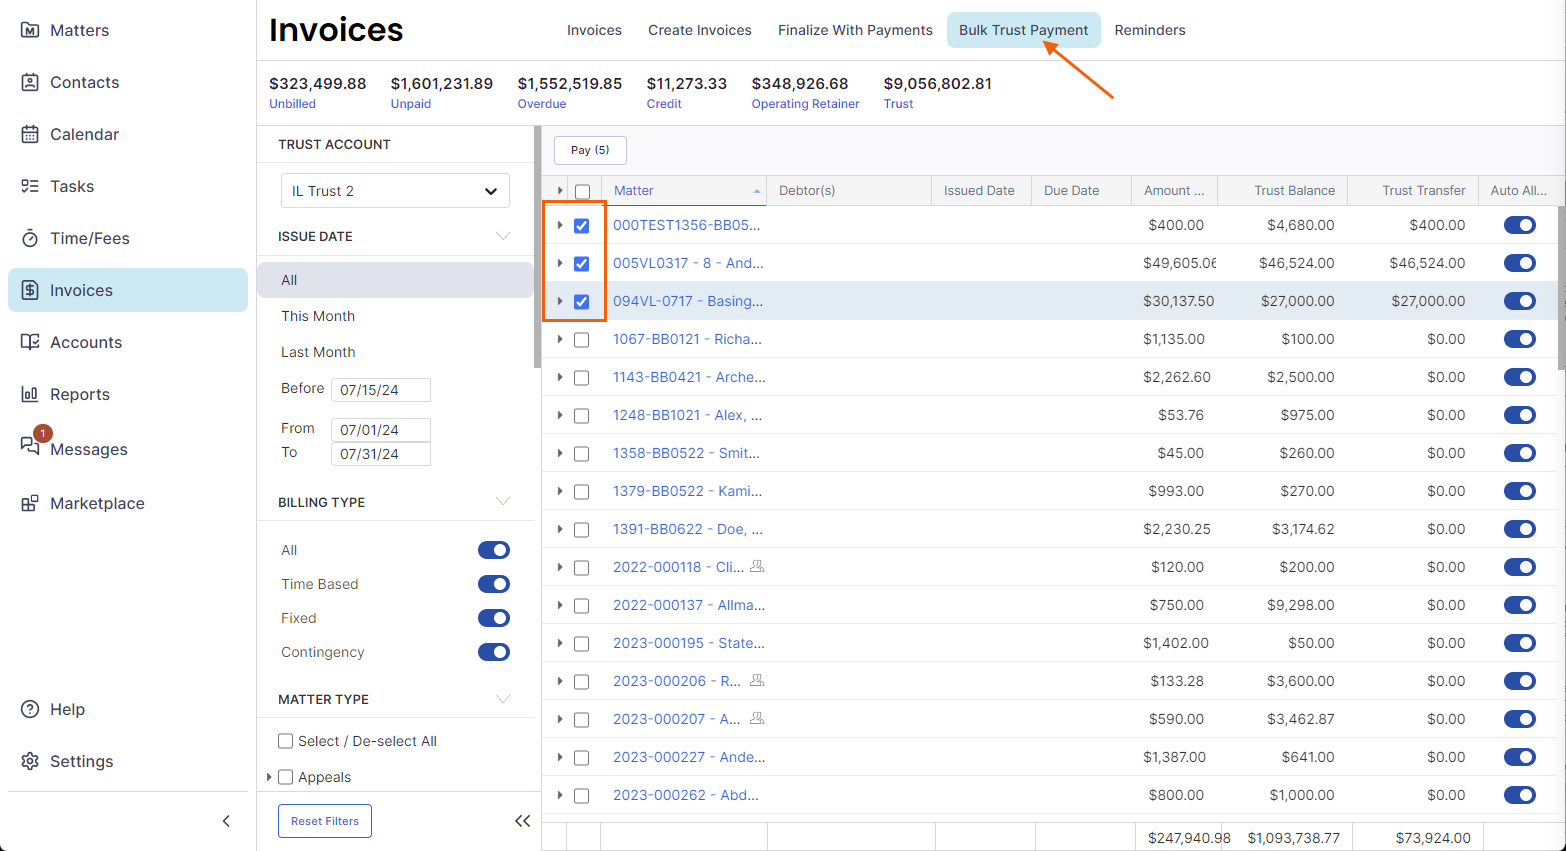Expand the Appeals matter type tree
This screenshot has height=851, width=1566.
point(269,777)
